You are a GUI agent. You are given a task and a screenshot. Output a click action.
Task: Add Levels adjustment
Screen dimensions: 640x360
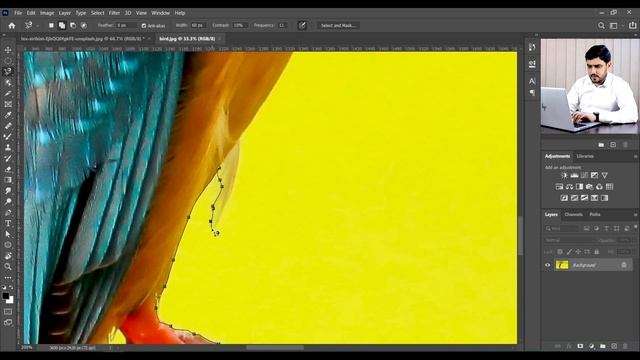point(574,176)
